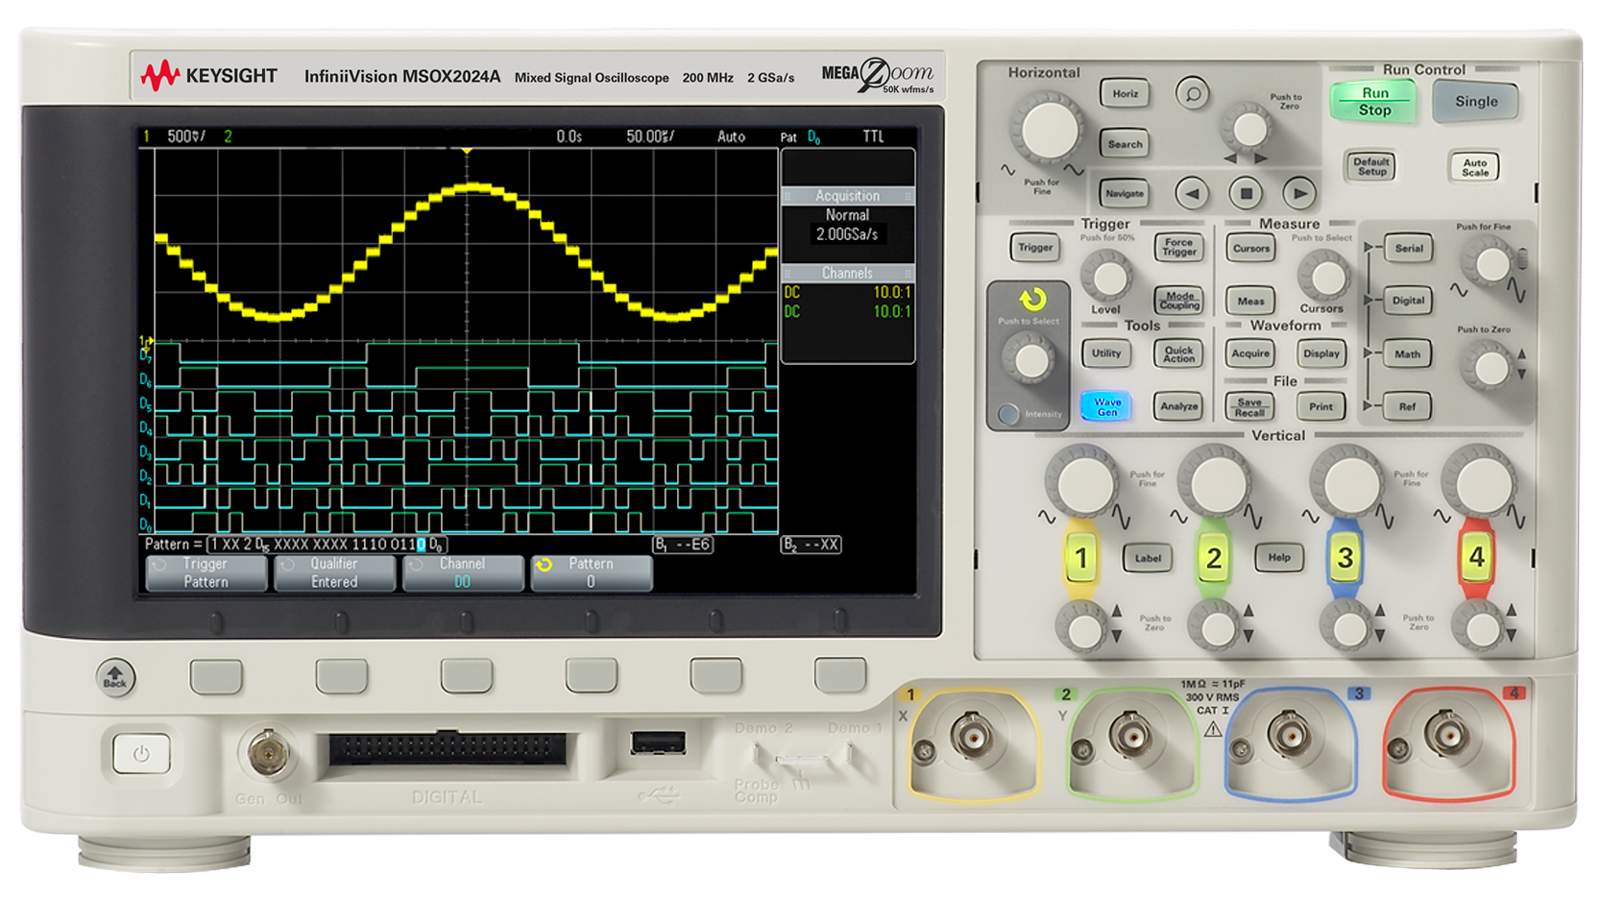The image size is (1600, 900).
Task: Open the Display settings
Action: pos(1321,354)
